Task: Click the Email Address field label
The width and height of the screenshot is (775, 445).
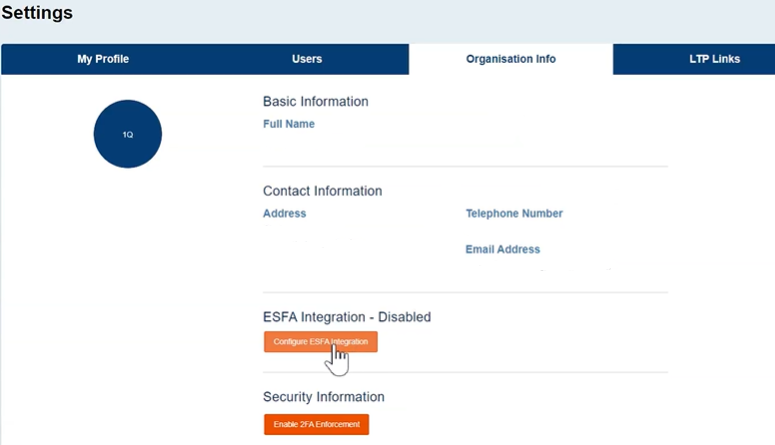Action: click(502, 249)
